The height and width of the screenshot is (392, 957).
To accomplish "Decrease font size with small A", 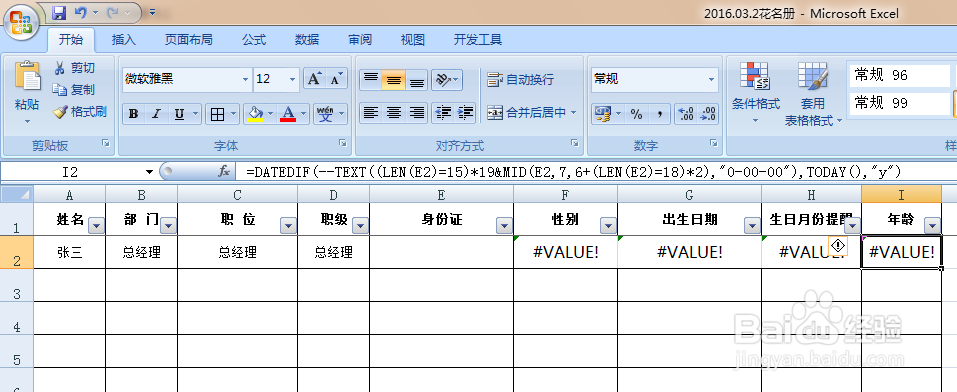I will point(336,79).
